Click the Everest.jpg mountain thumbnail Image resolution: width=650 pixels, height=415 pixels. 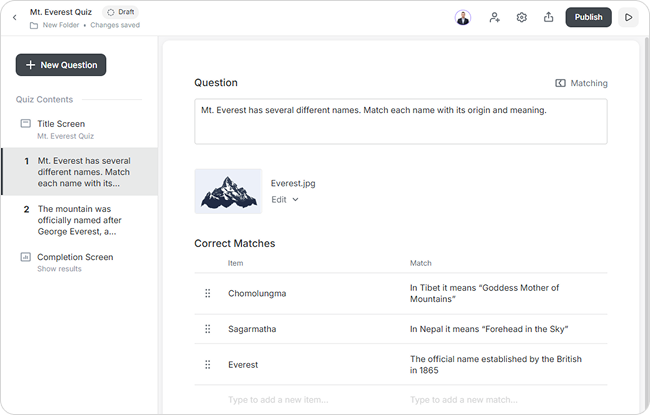pyautogui.click(x=228, y=191)
